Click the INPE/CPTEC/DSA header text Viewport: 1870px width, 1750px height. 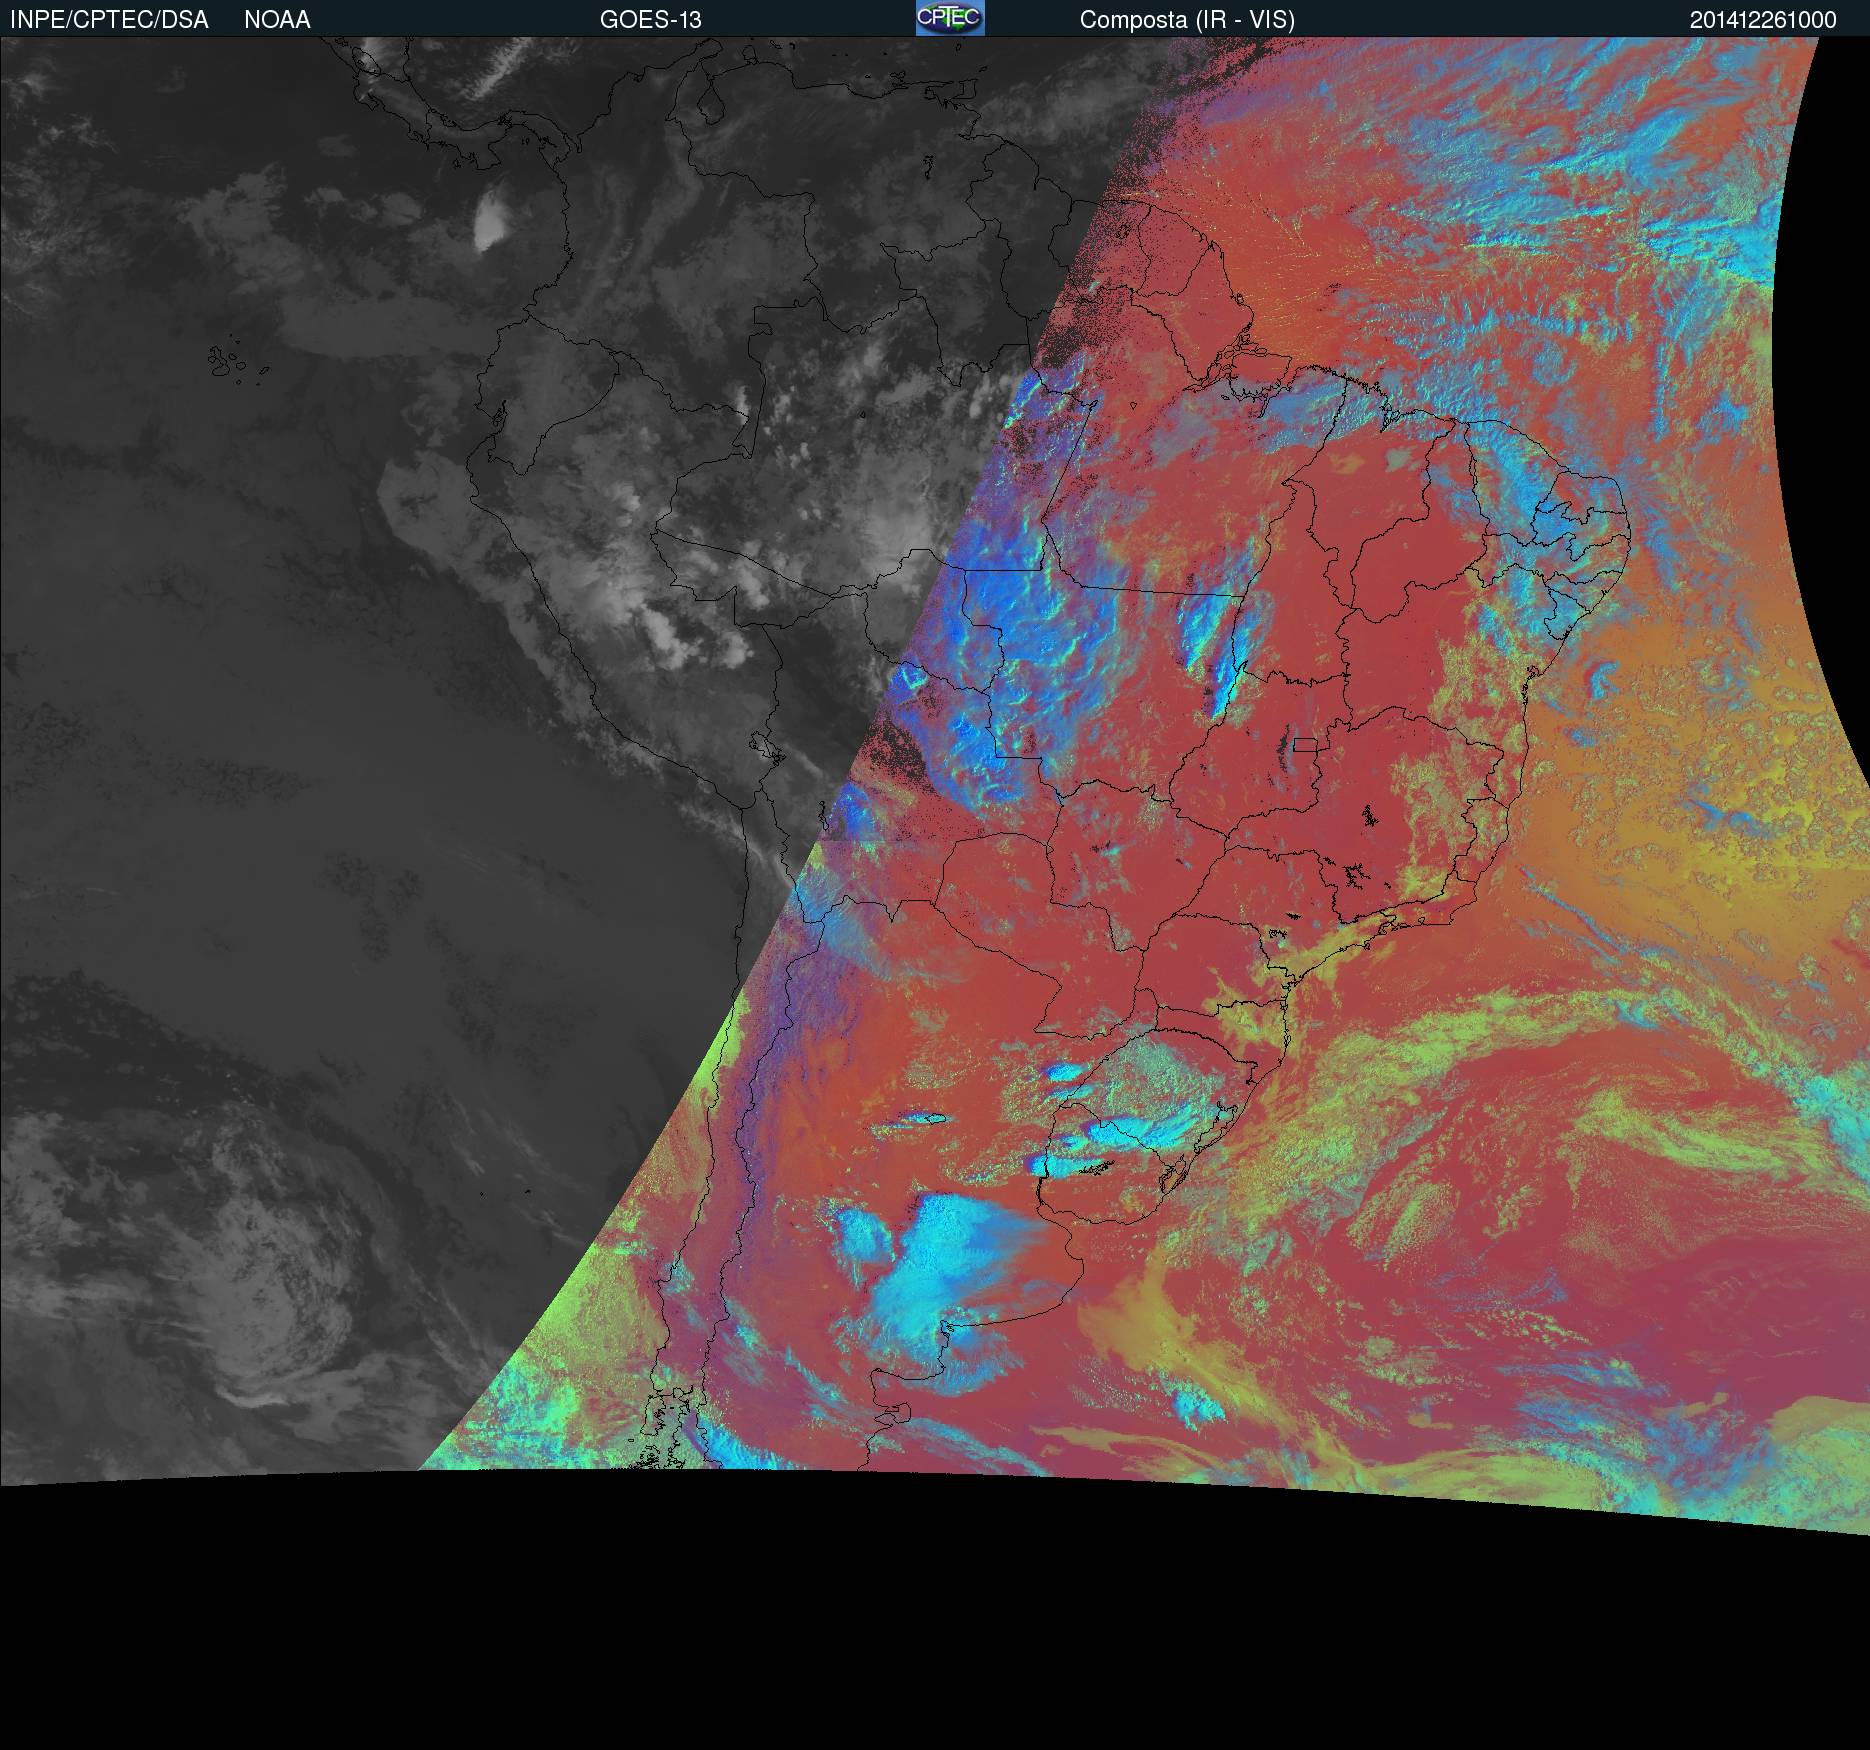109,20
